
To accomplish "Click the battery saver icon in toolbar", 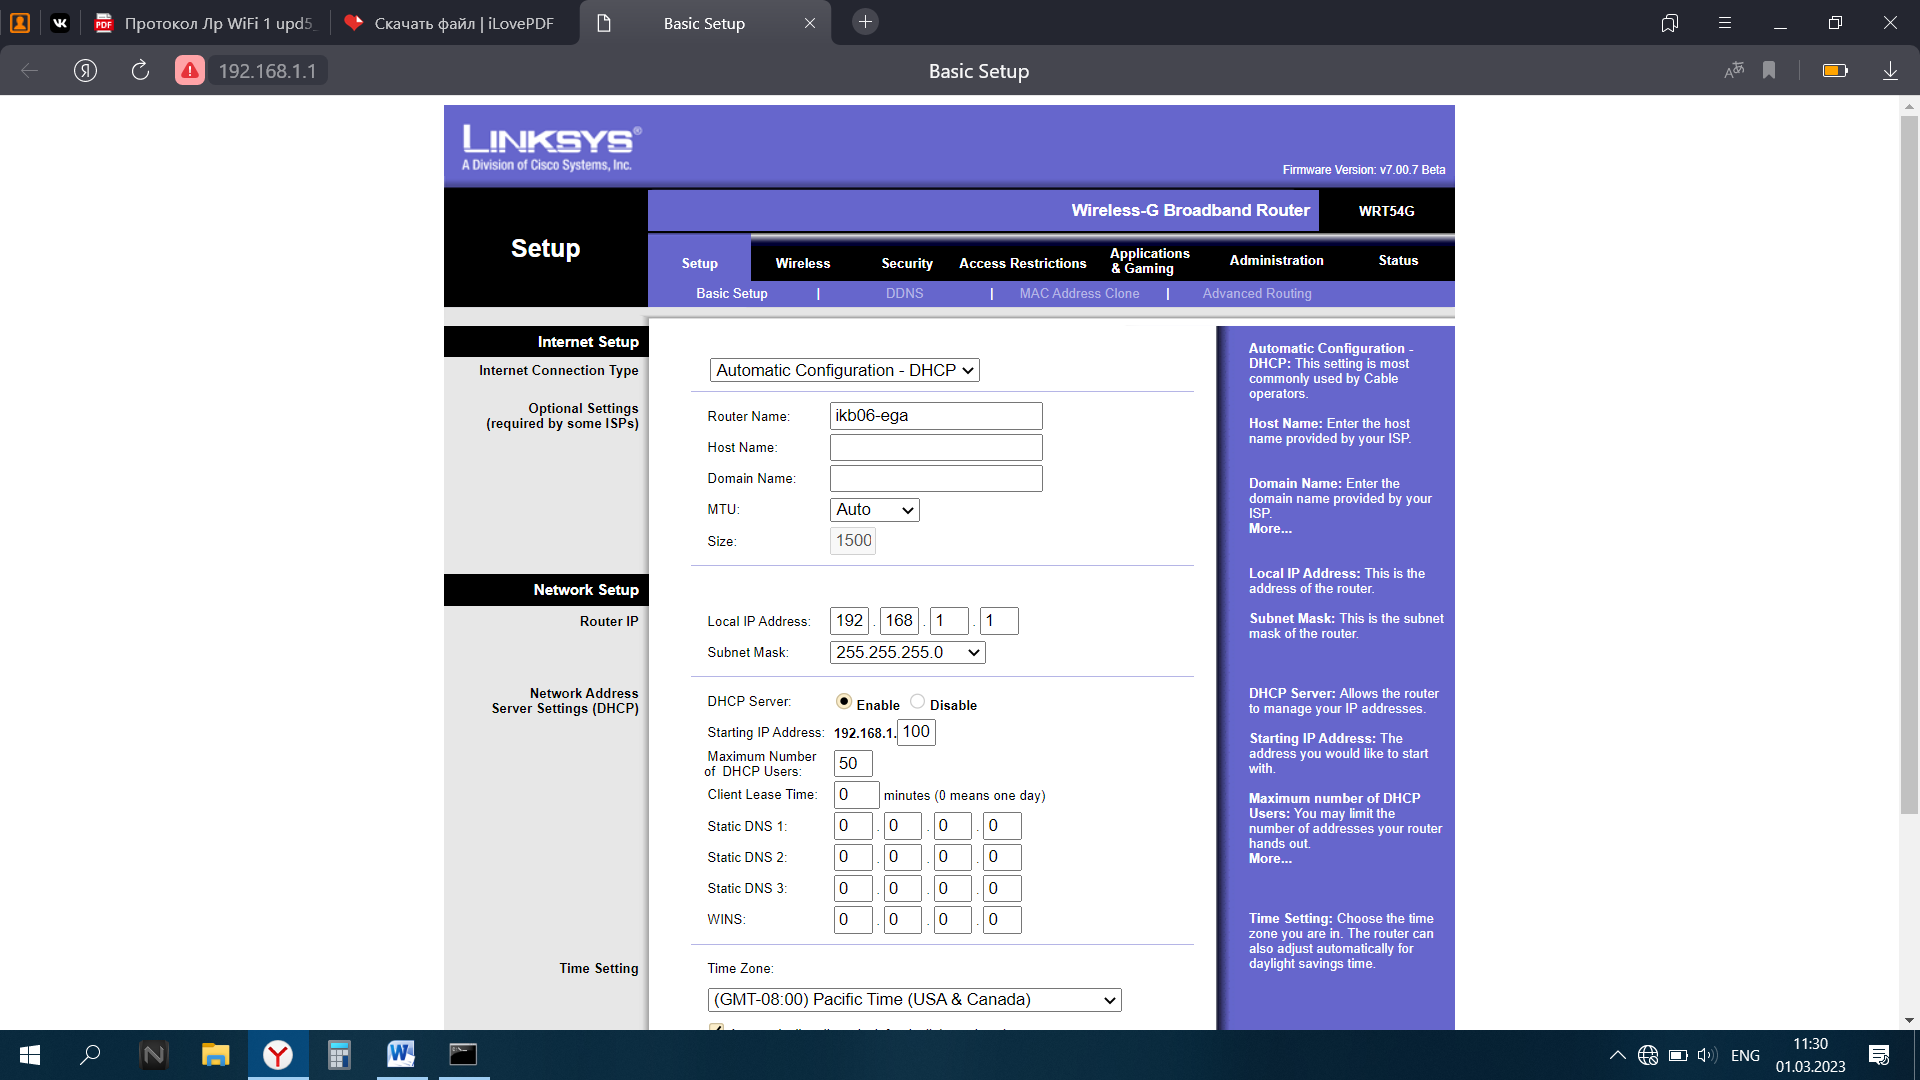I will coord(1835,71).
